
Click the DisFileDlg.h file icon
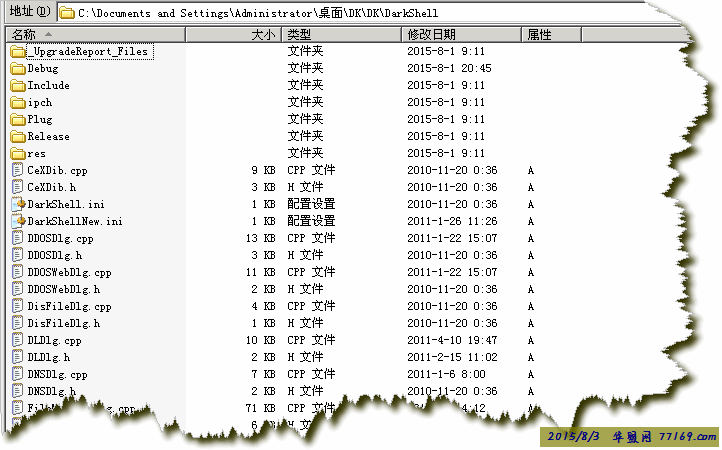[x=17, y=324]
